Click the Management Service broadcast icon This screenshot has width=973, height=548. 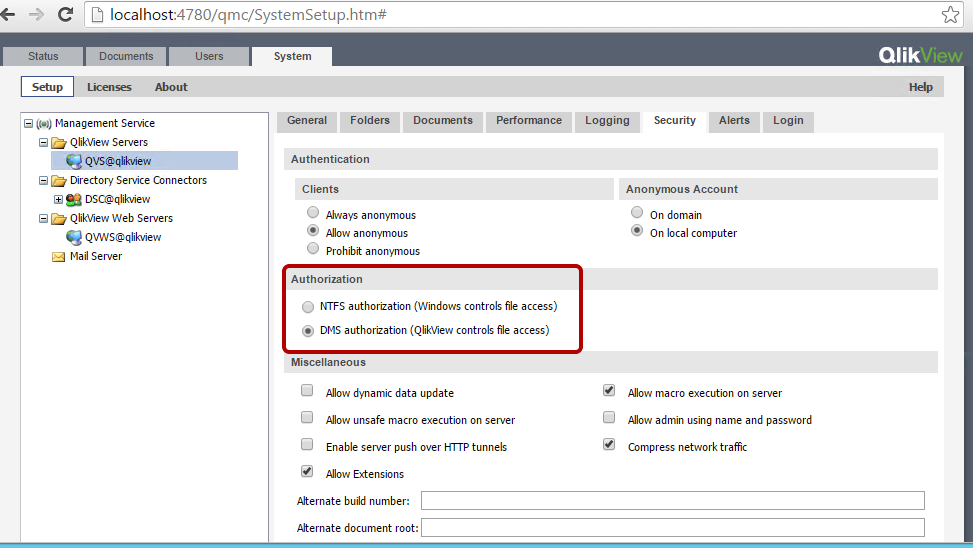tap(43, 124)
